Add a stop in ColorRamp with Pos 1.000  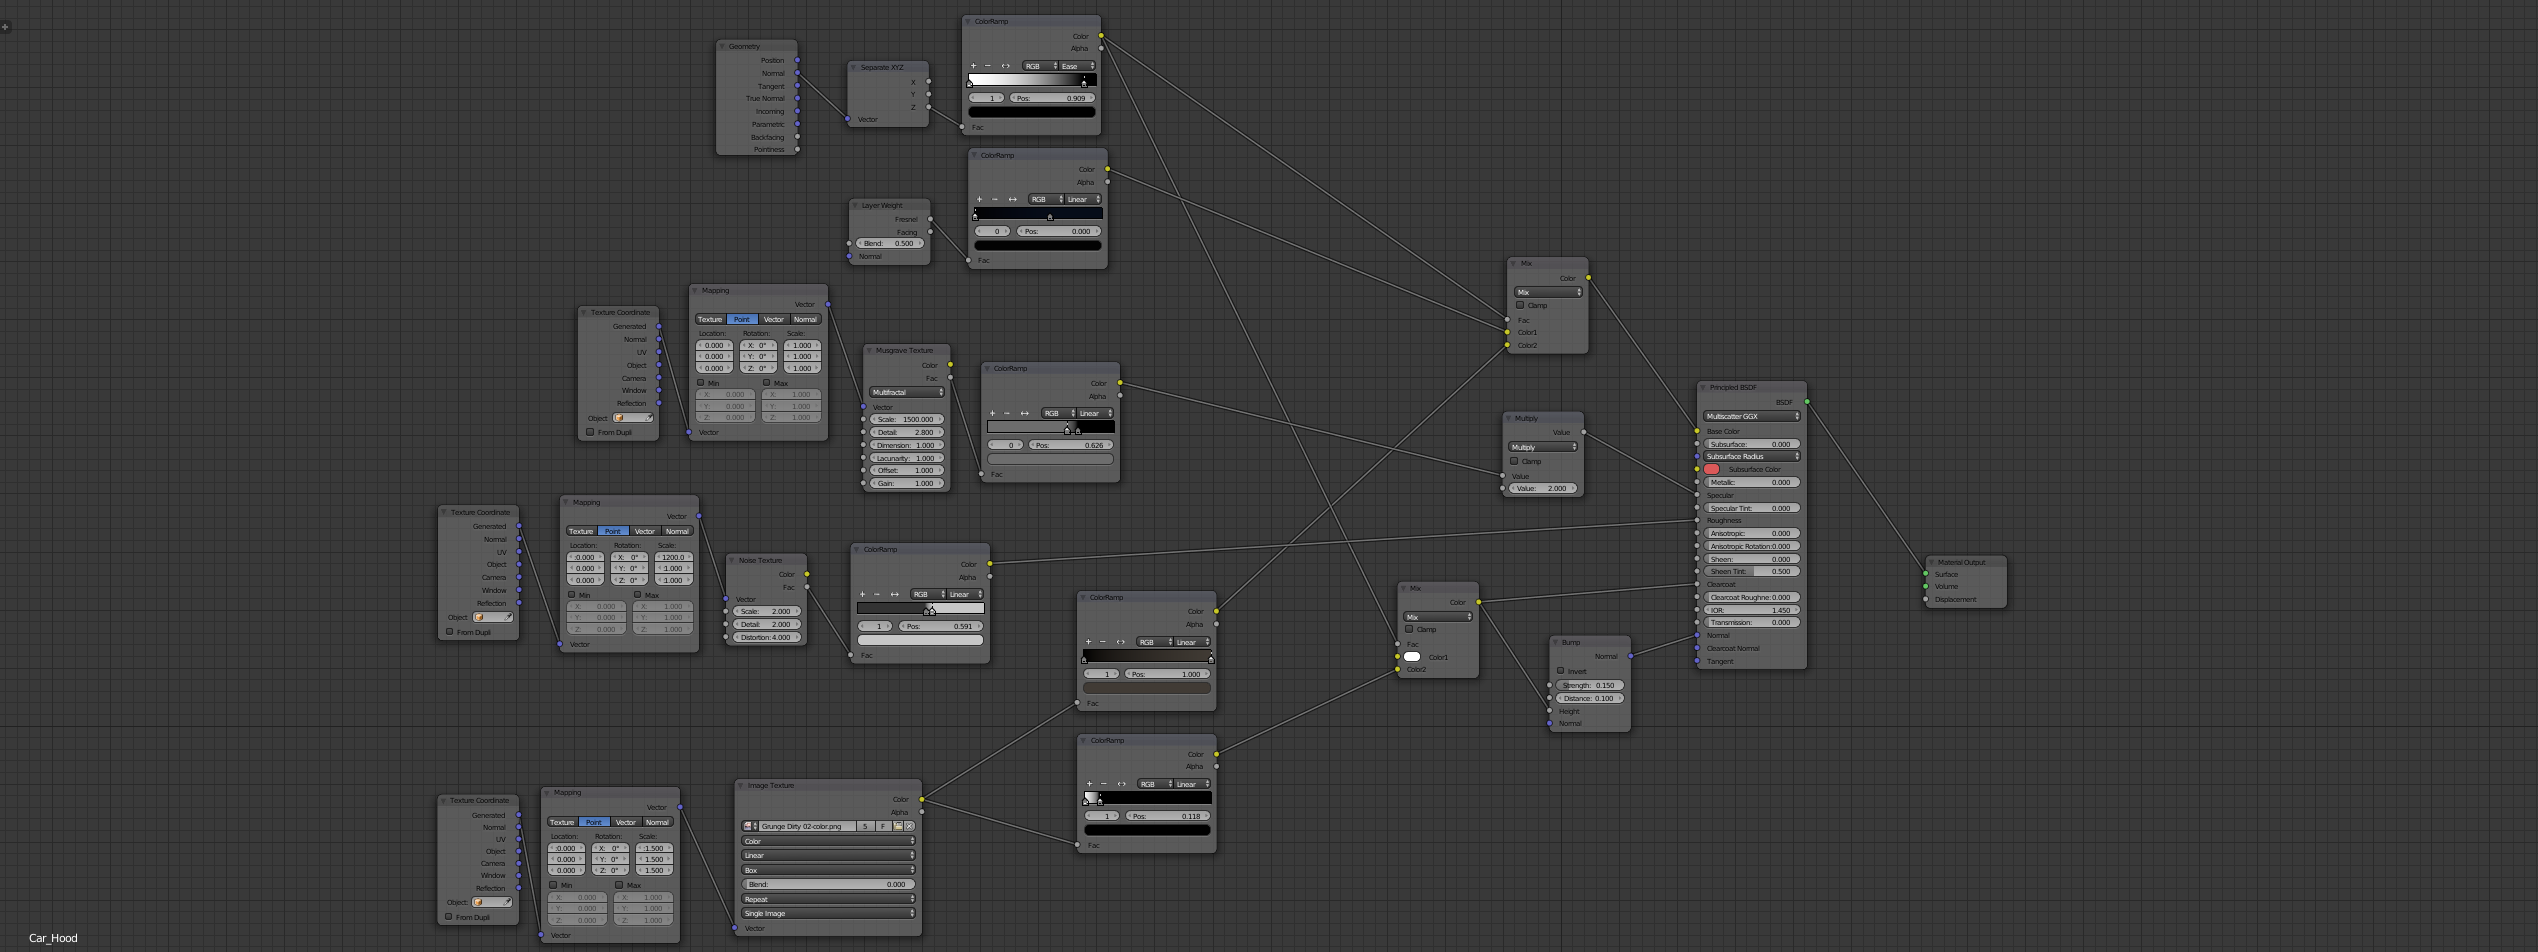(1088, 642)
